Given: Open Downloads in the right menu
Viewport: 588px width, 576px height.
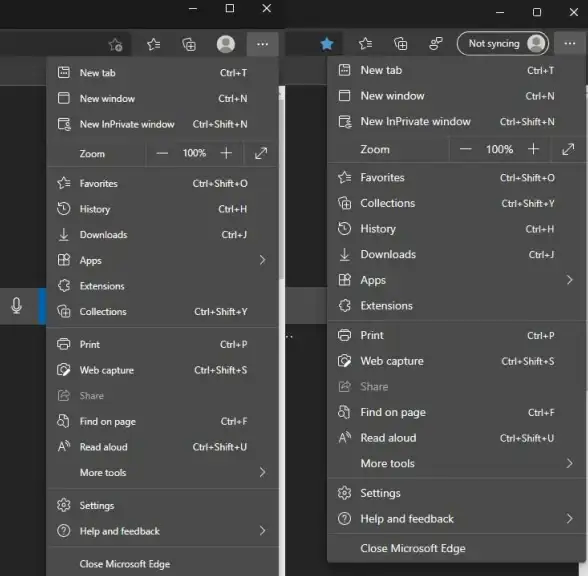Looking at the screenshot, I should point(456,255).
